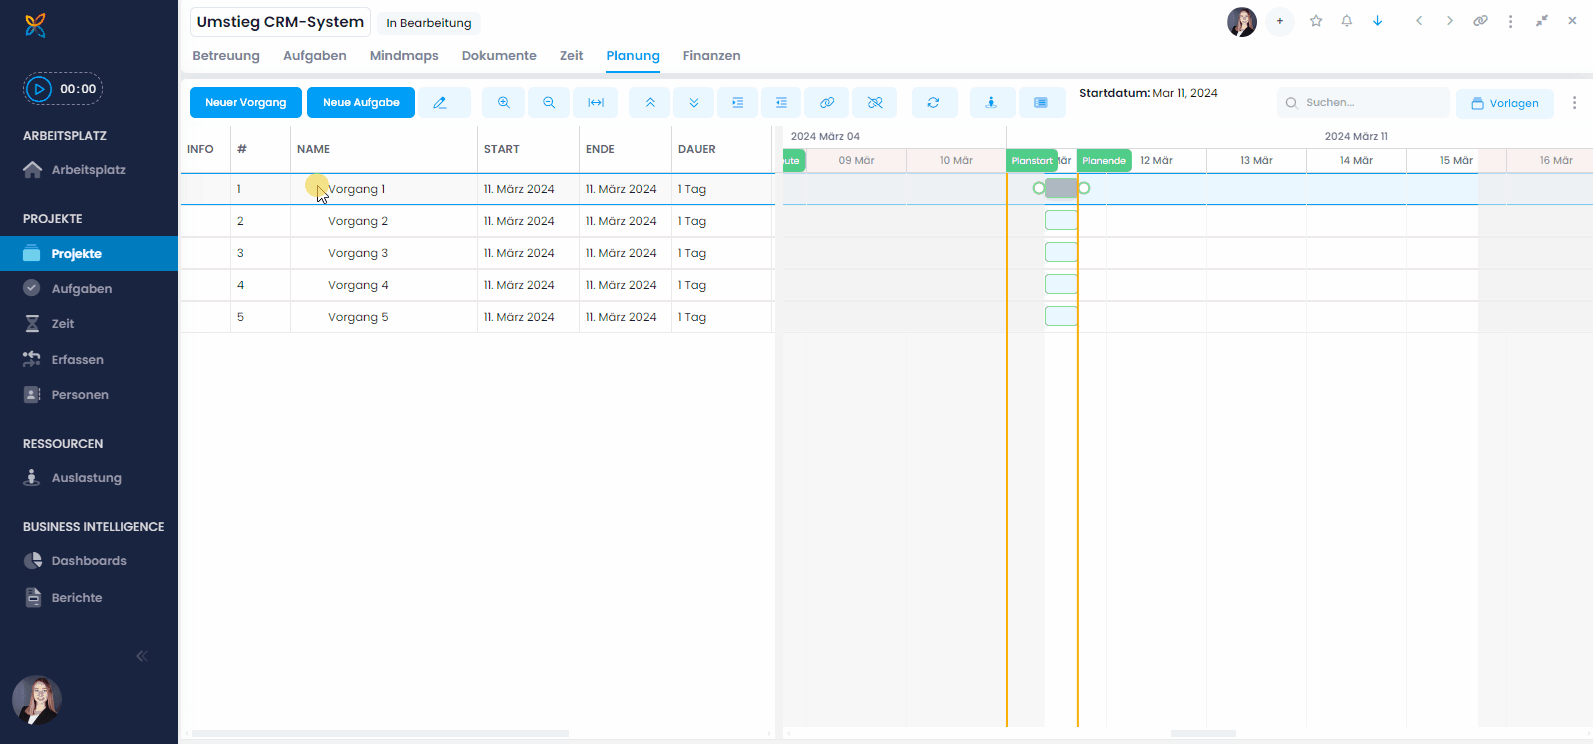Click the double chevron down icon
Image resolution: width=1593 pixels, height=744 pixels.
(x=694, y=102)
